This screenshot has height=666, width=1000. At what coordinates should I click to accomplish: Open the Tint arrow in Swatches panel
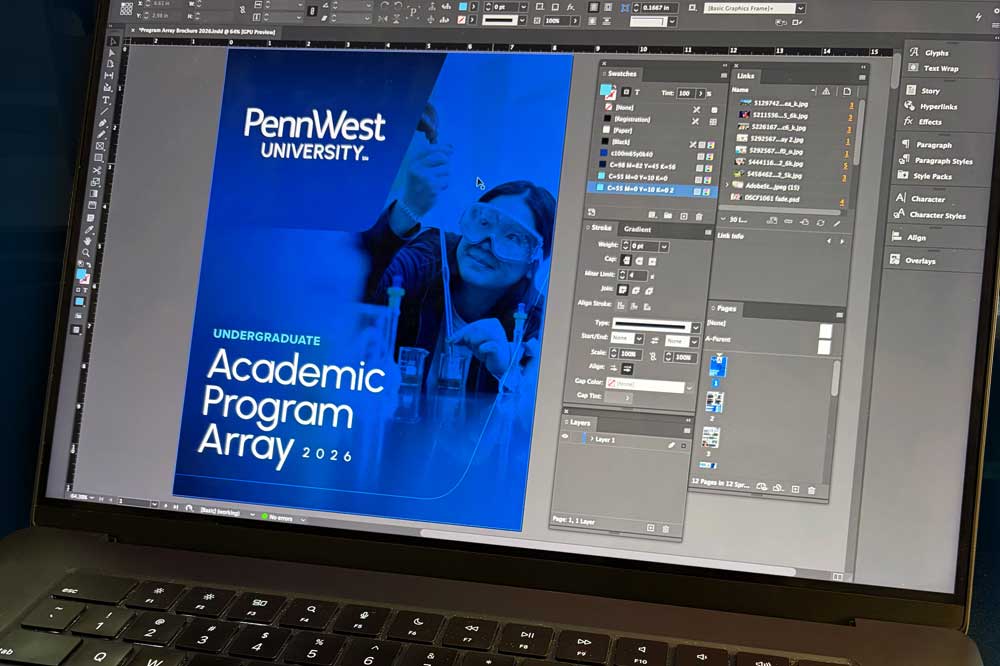tap(701, 93)
